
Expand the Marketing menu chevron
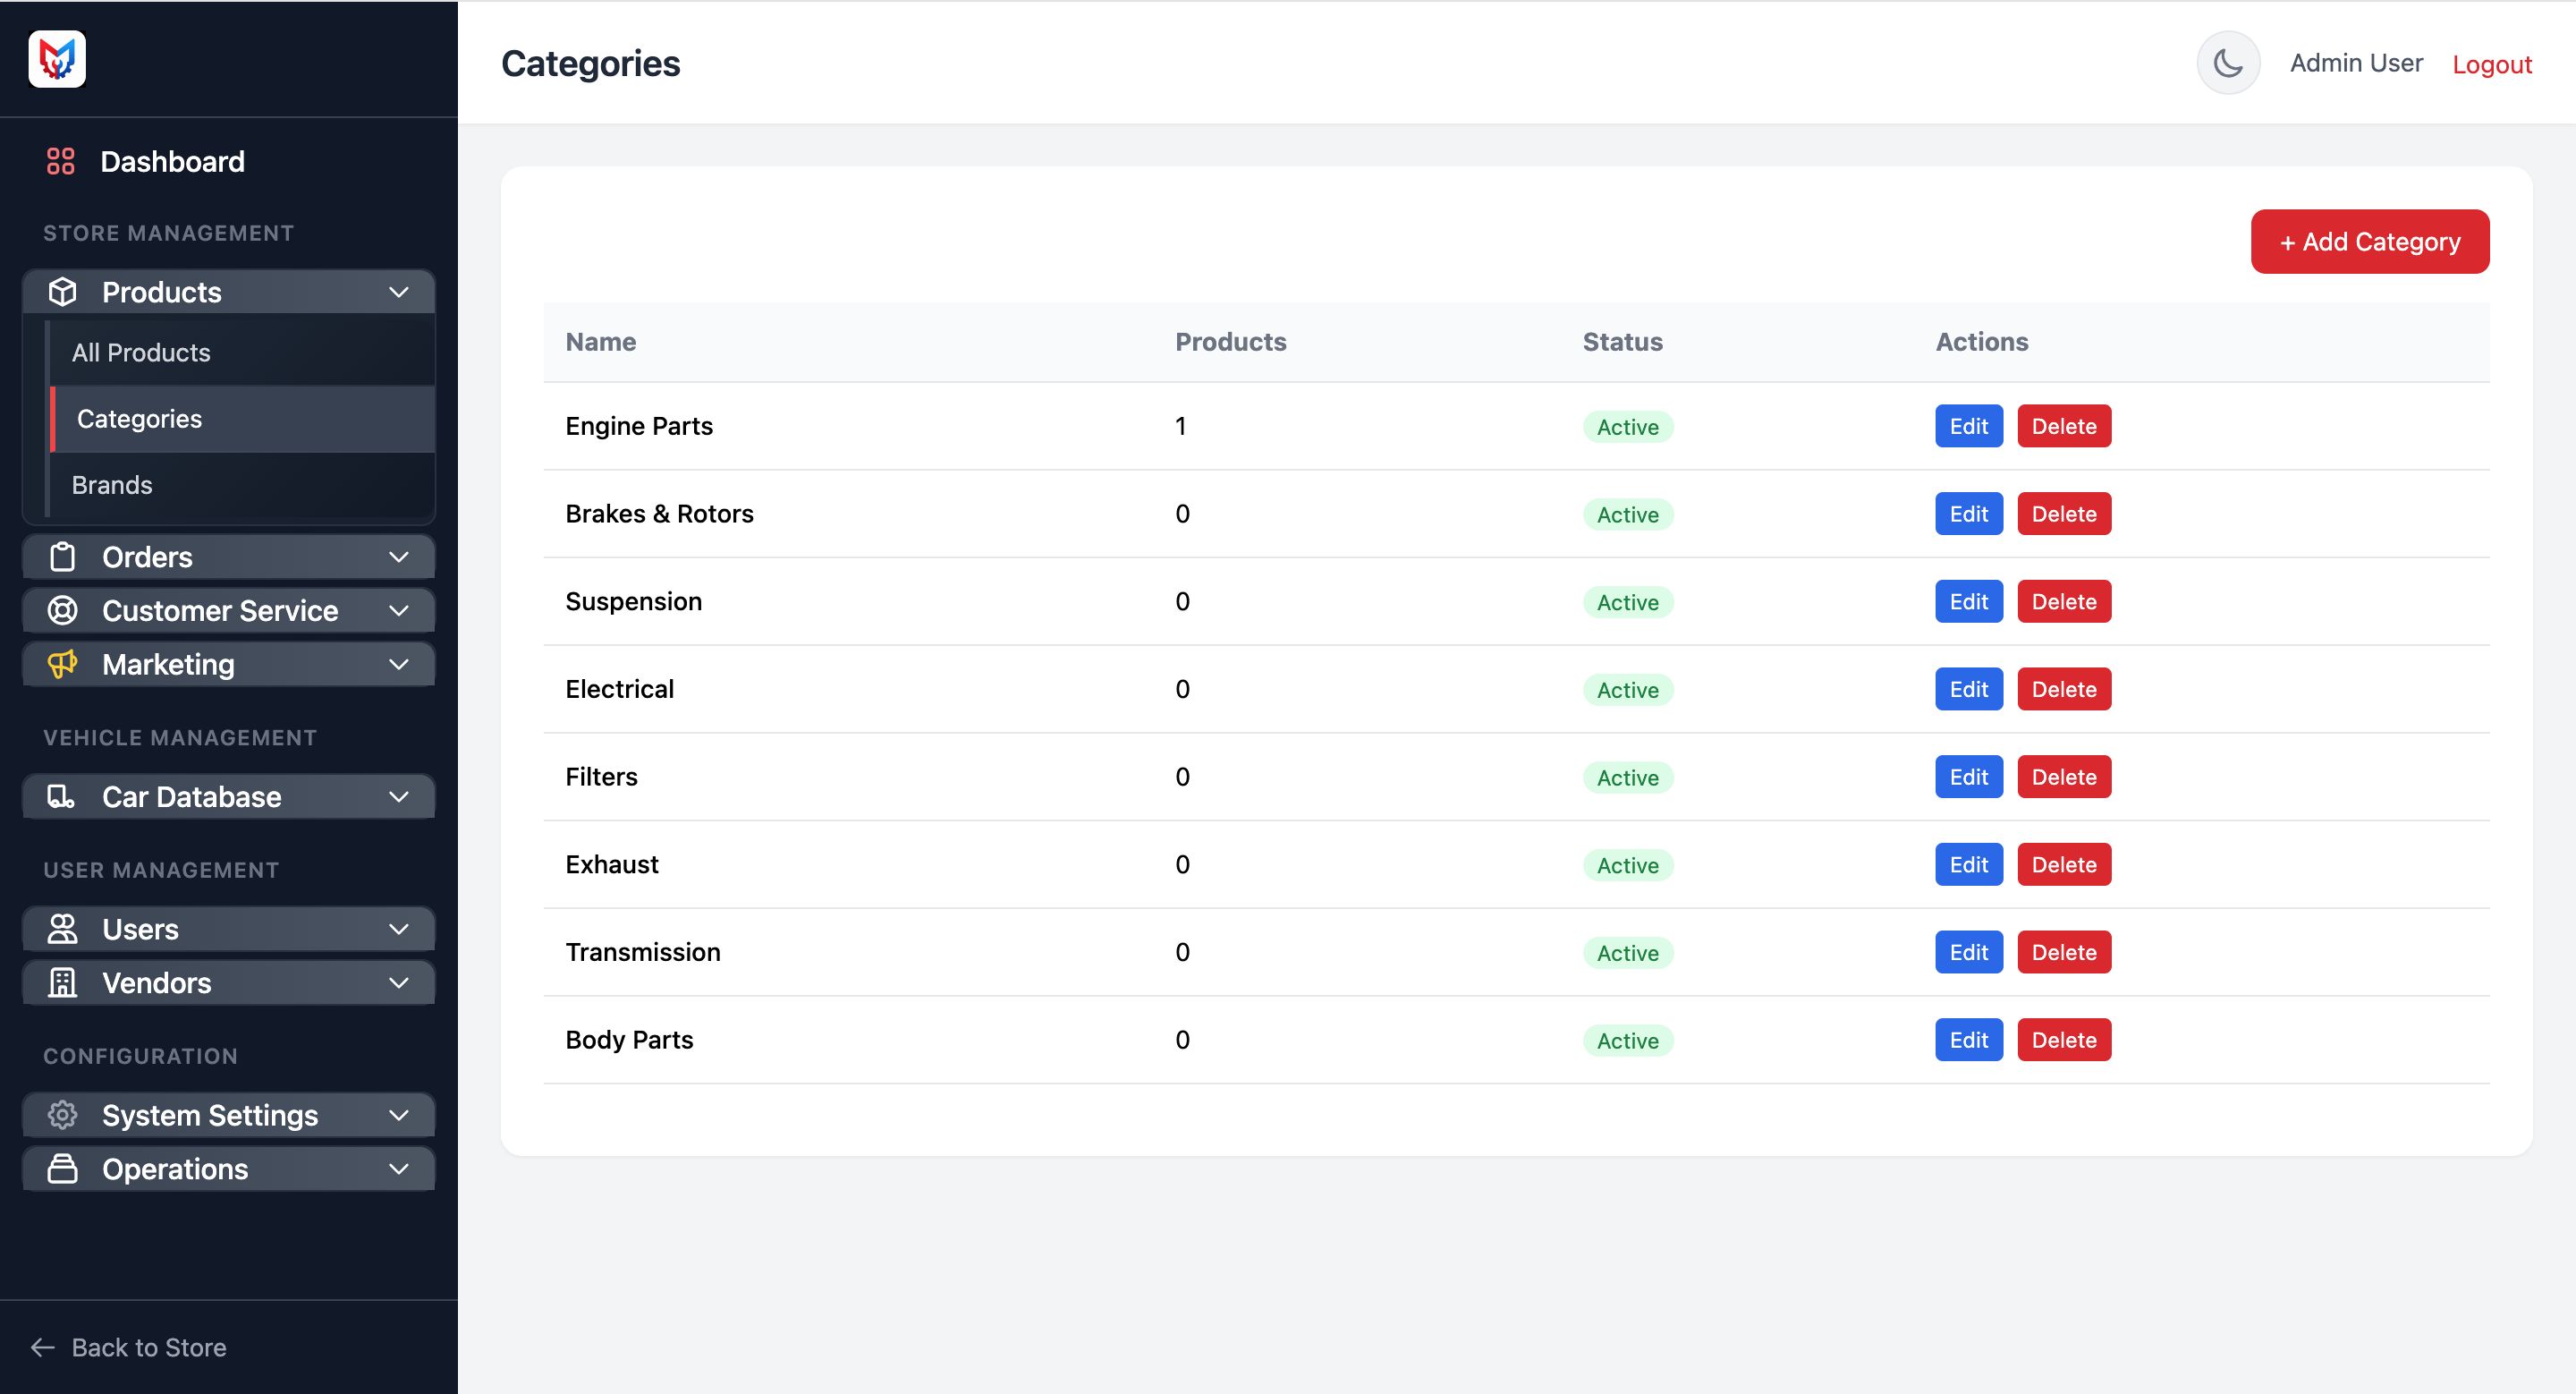(x=399, y=664)
